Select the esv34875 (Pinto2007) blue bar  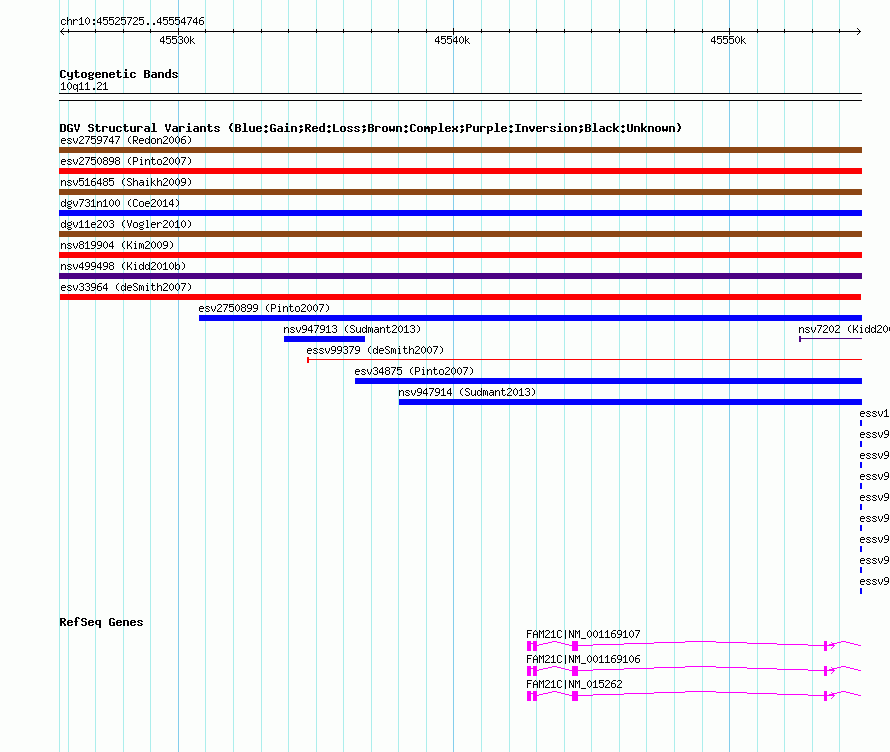pyautogui.click(x=608, y=381)
